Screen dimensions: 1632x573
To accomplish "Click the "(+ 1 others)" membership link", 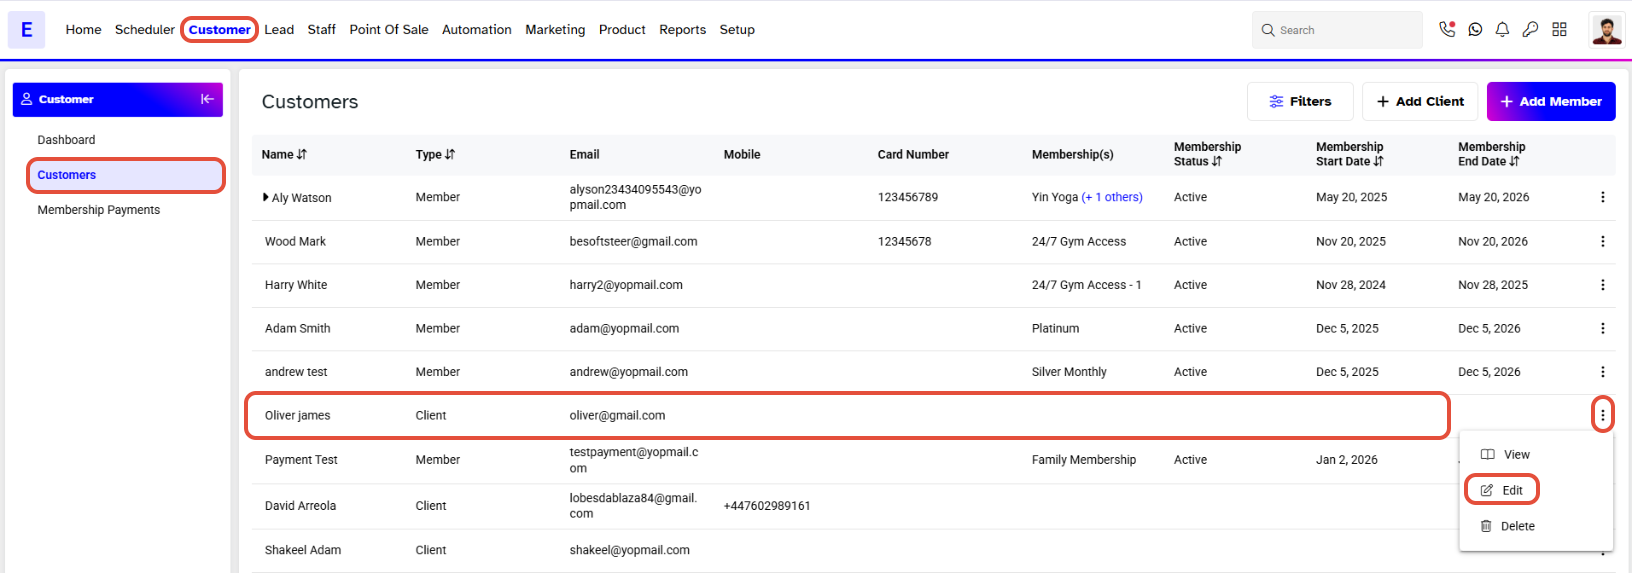I will 1112,197.
